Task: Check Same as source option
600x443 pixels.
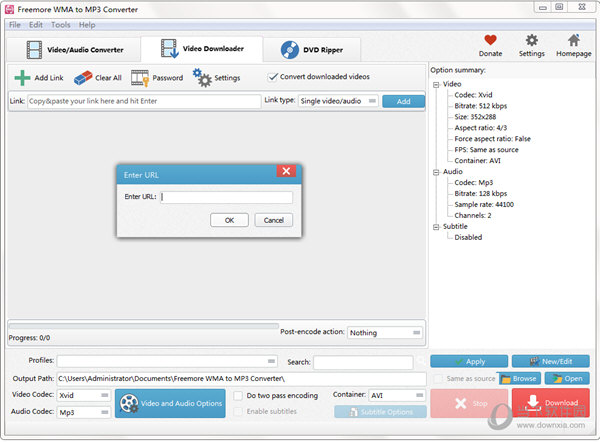Action: tap(438, 379)
